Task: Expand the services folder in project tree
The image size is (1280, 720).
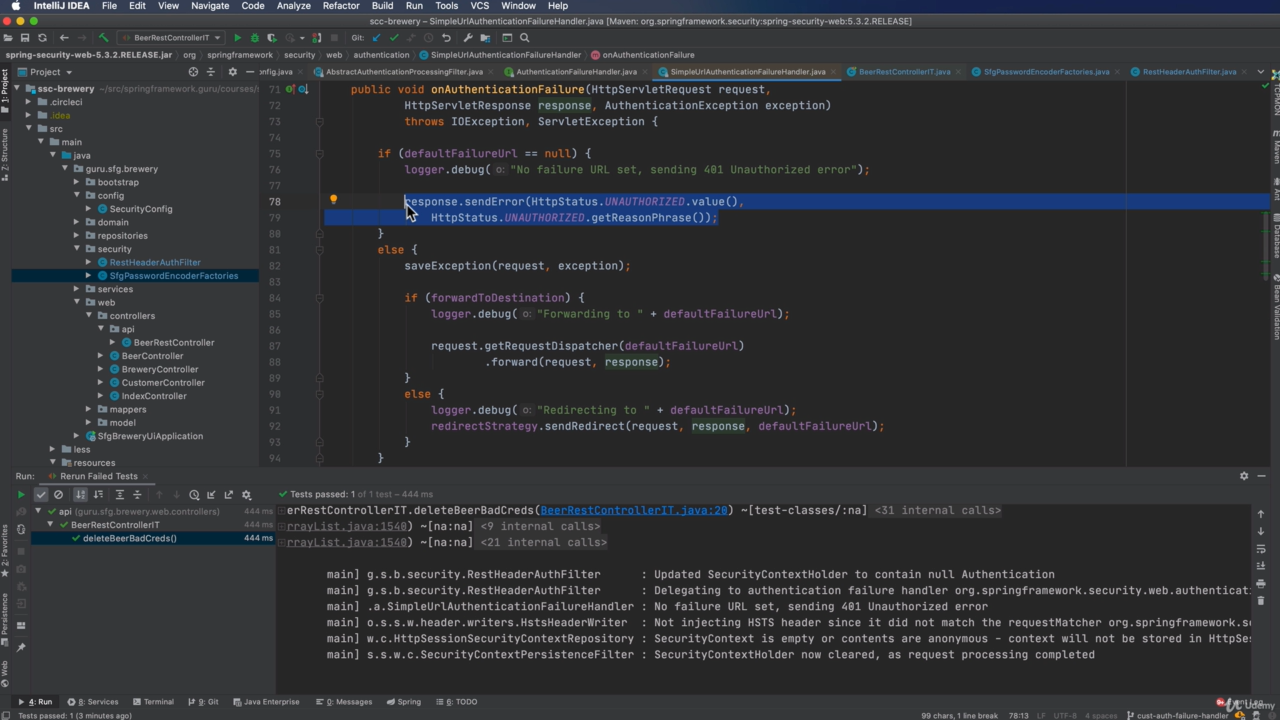Action: [x=77, y=289]
